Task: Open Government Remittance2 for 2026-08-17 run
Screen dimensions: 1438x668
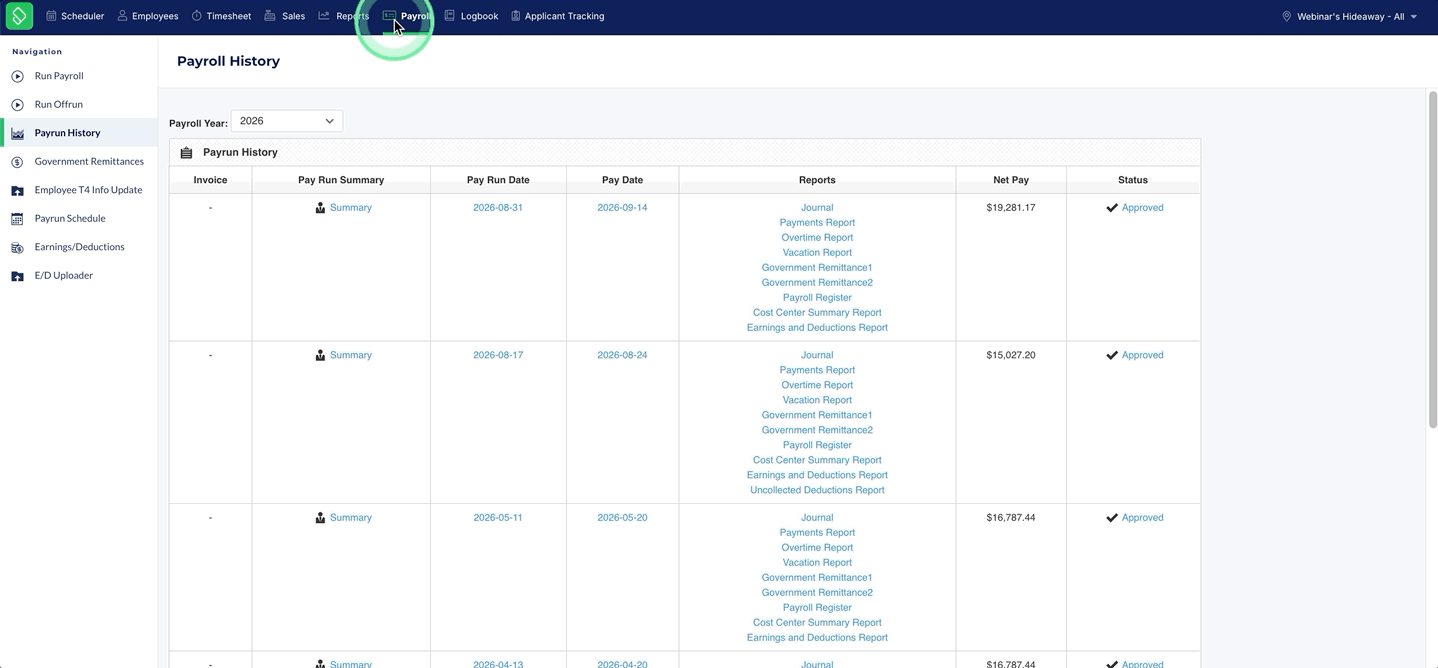Action: tap(817, 430)
